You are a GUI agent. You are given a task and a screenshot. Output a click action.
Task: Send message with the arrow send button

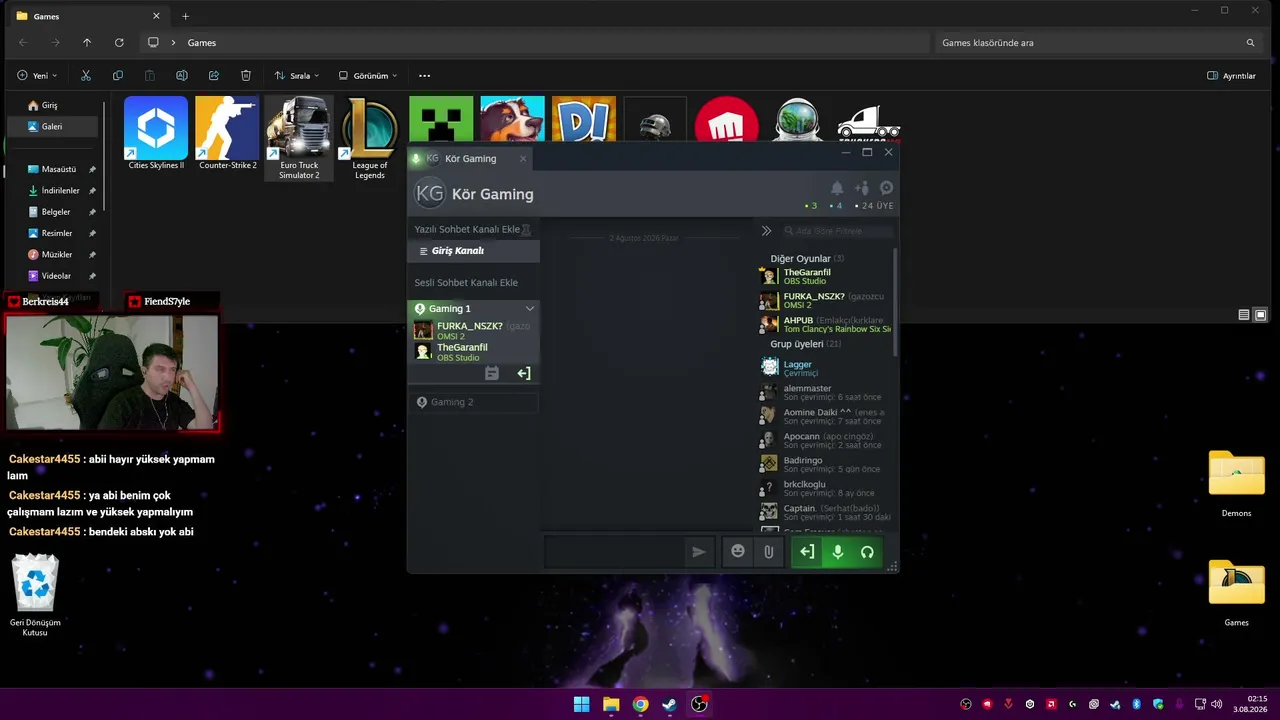pos(699,552)
